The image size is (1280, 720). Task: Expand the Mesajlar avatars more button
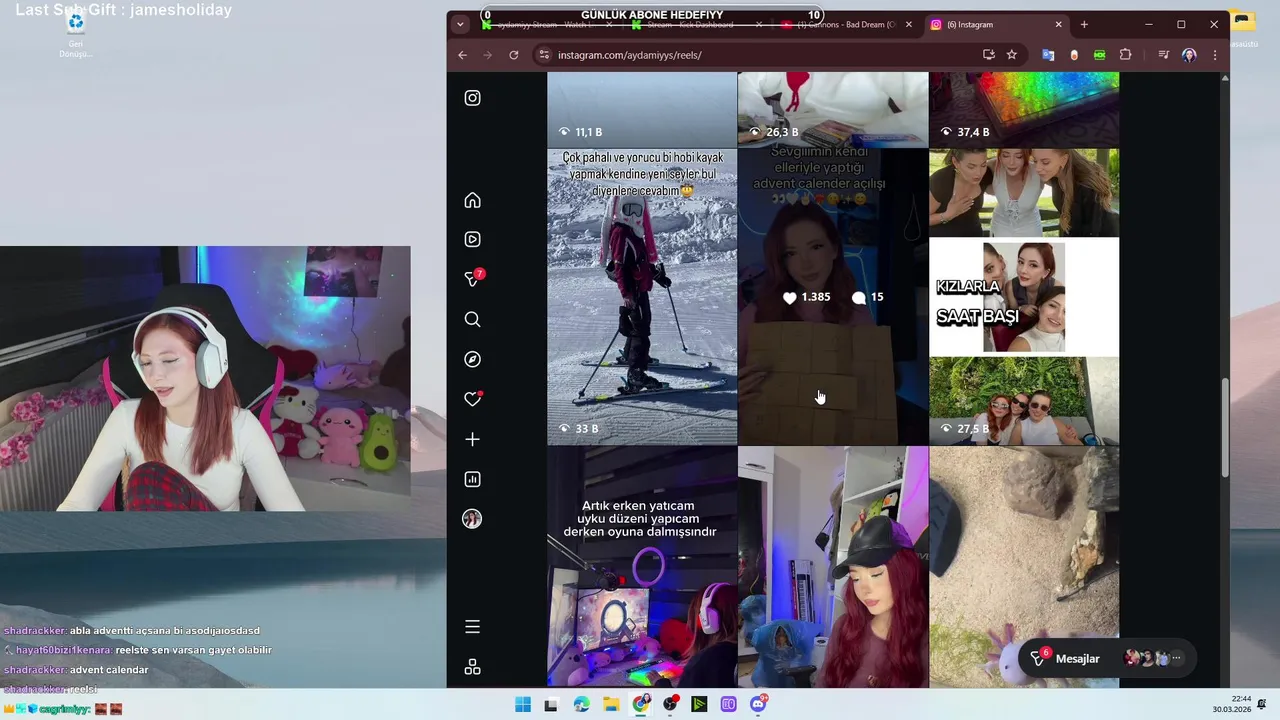pos(1176,658)
